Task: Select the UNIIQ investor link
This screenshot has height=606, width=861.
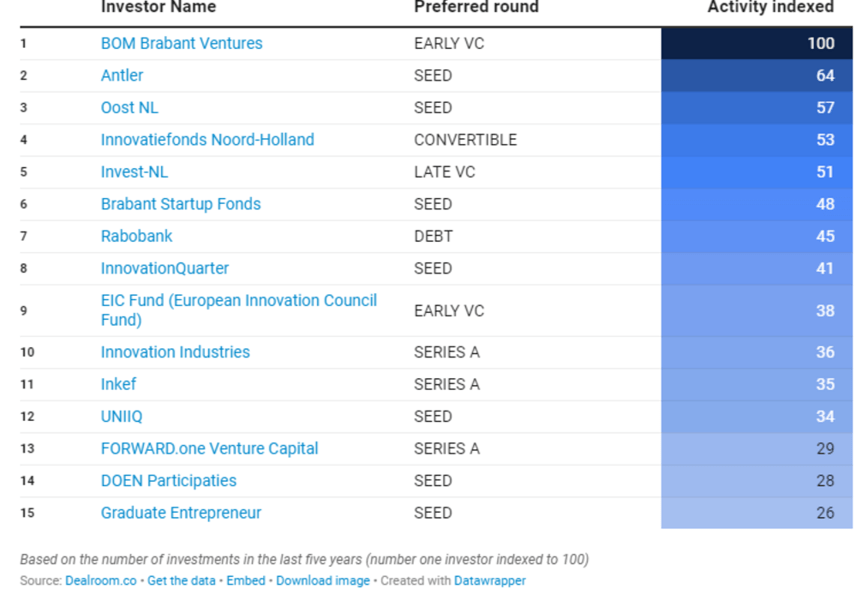Action: click(123, 416)
